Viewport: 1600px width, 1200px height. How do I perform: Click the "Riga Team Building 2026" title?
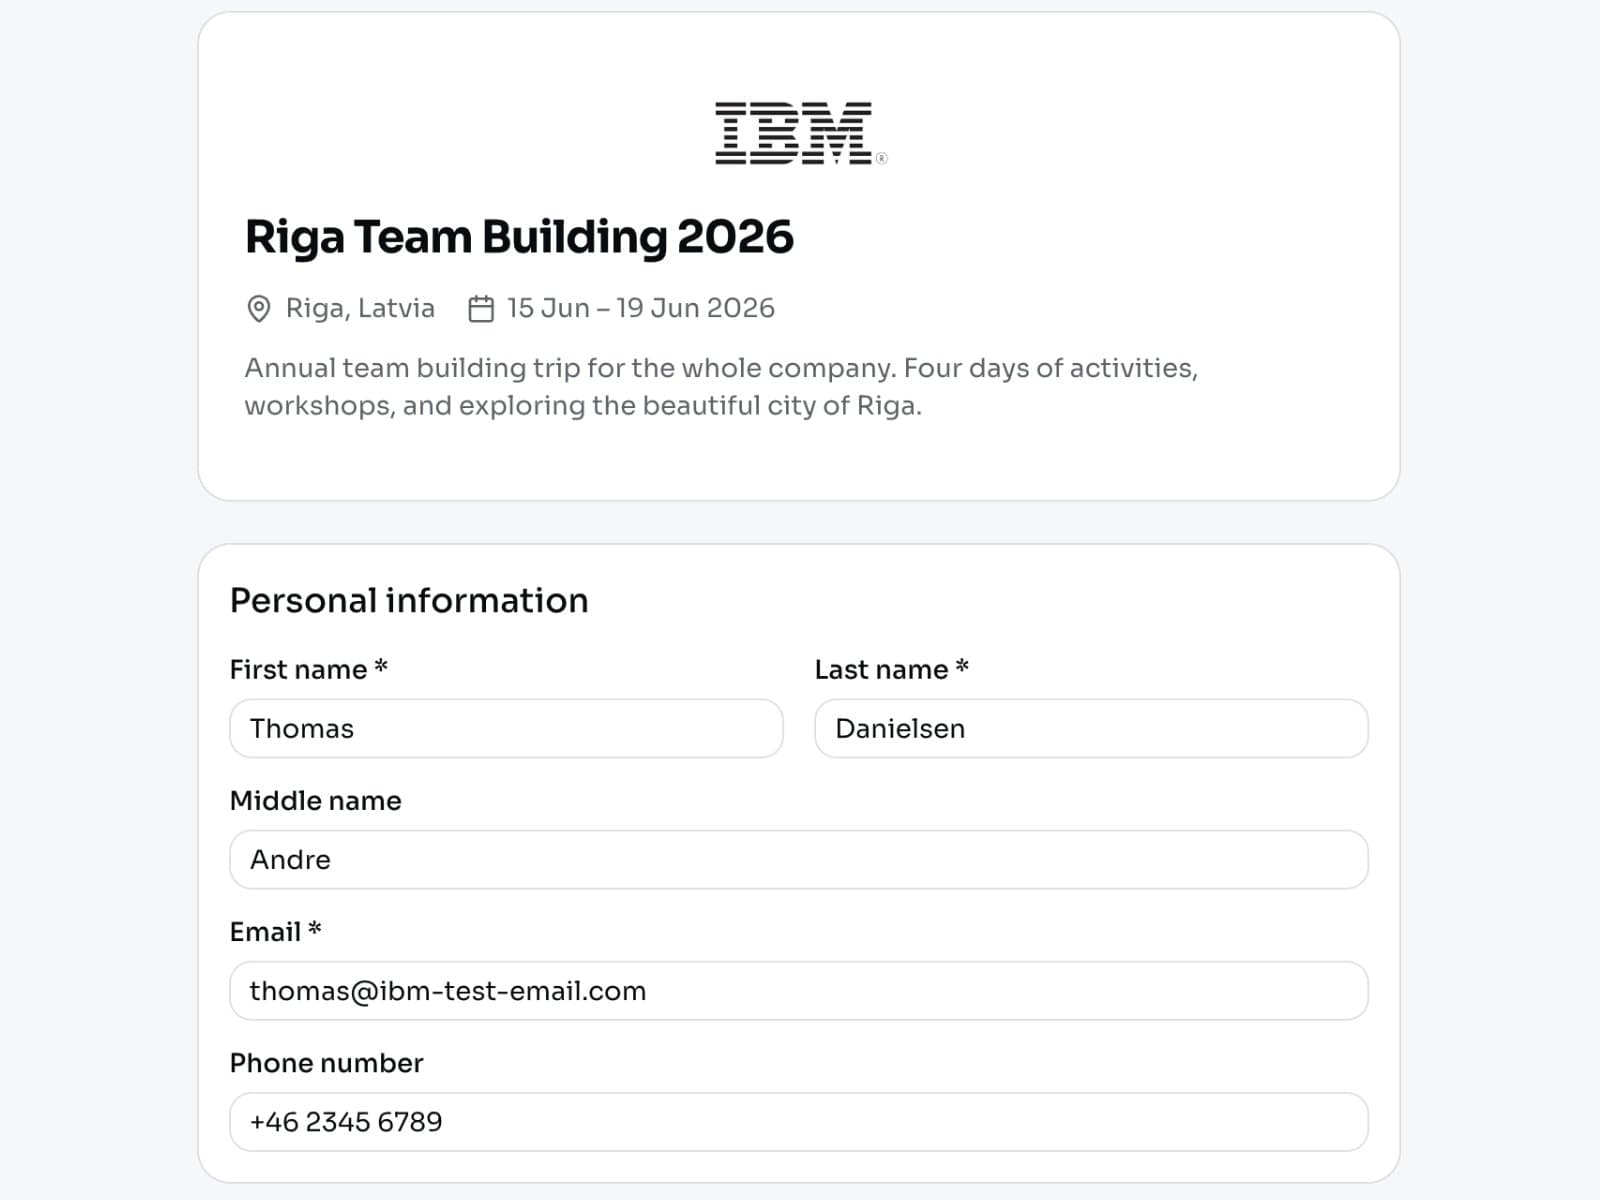coord(519,237)
